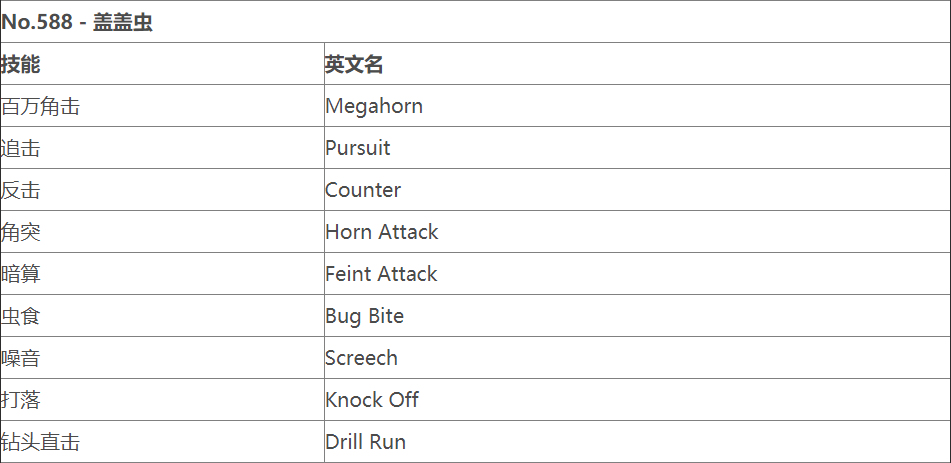Click the 百万角击 skill cell
The image size is (951, 463).
tap(41, 106)
